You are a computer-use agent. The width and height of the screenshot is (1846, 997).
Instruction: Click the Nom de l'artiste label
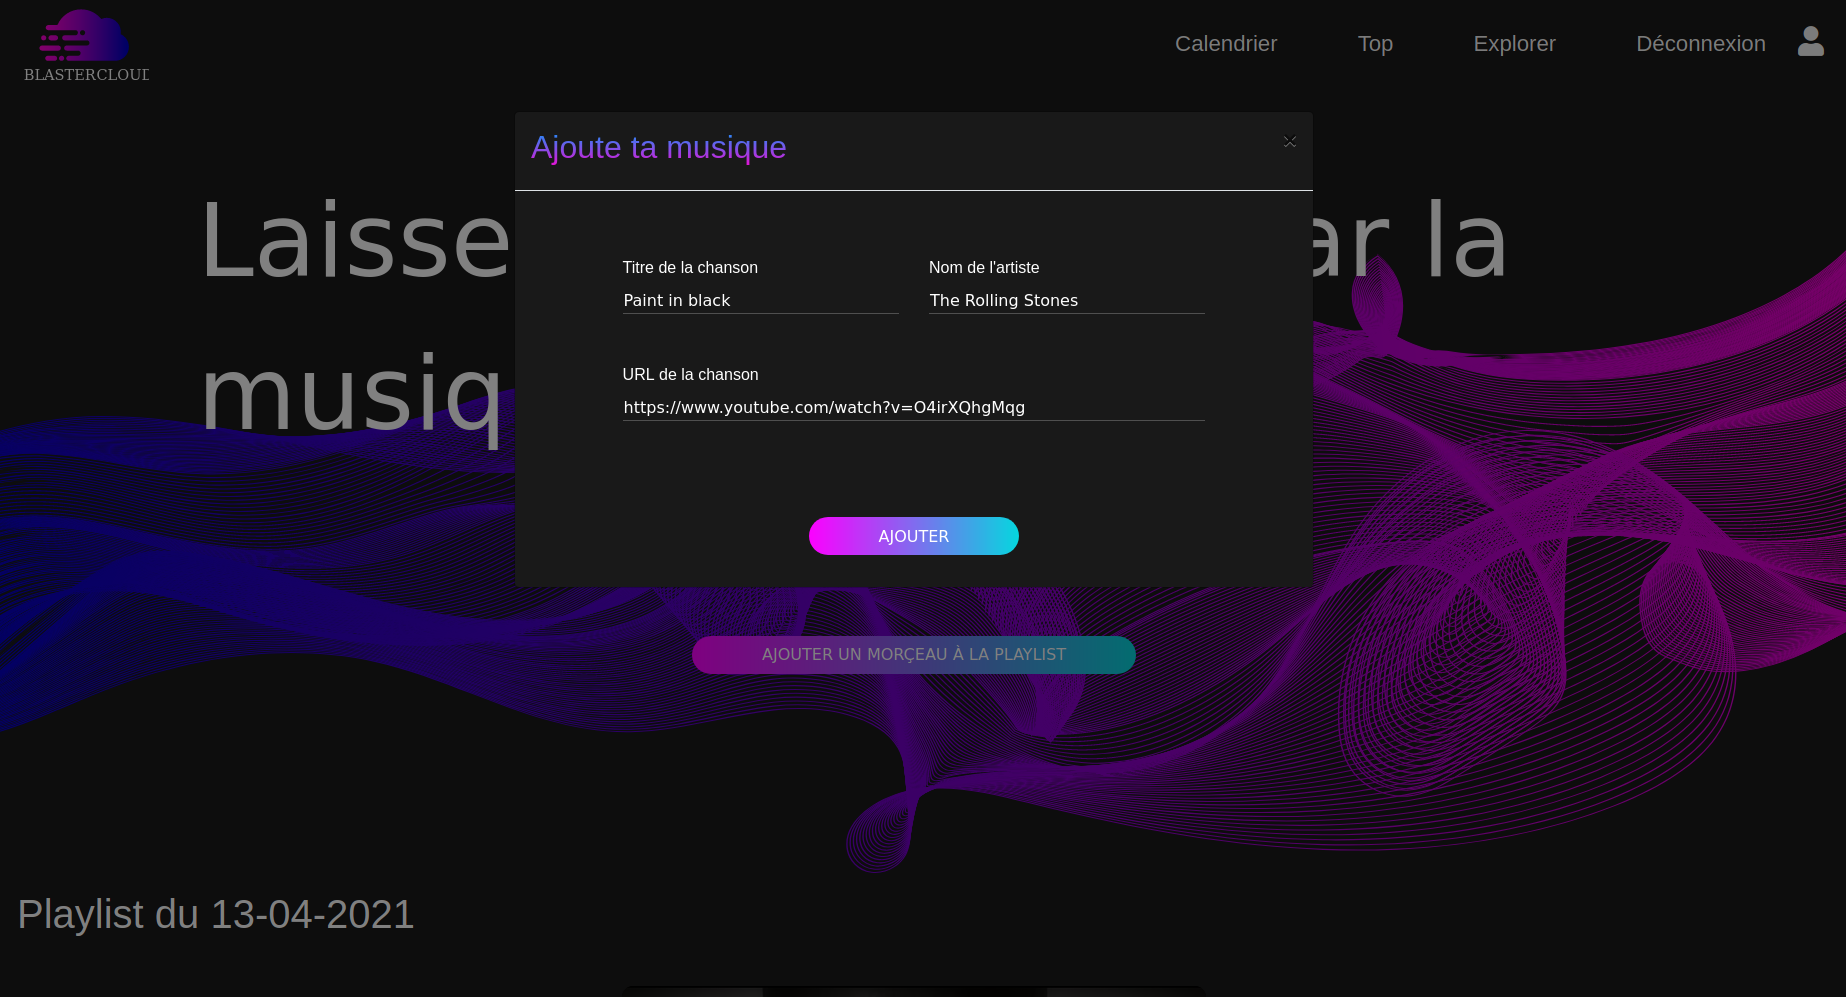click(984, 268)
